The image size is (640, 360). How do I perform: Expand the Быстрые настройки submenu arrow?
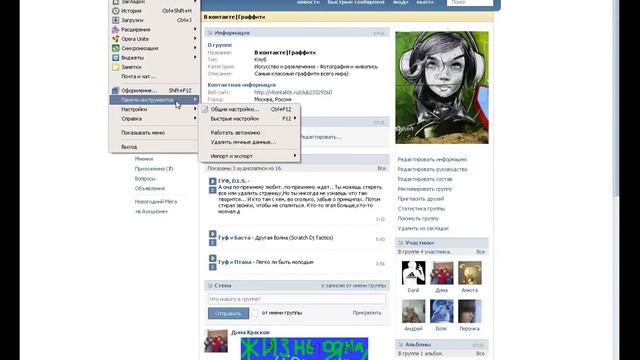(295, 119)
